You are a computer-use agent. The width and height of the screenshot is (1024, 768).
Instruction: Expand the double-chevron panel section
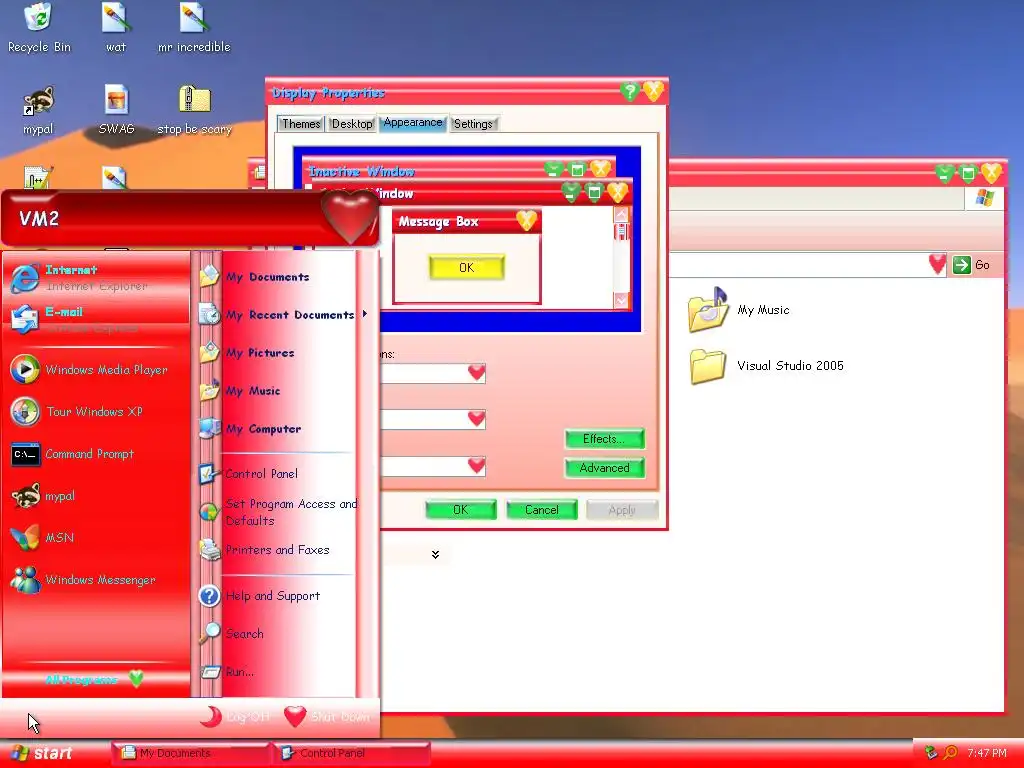click(435, 554)
